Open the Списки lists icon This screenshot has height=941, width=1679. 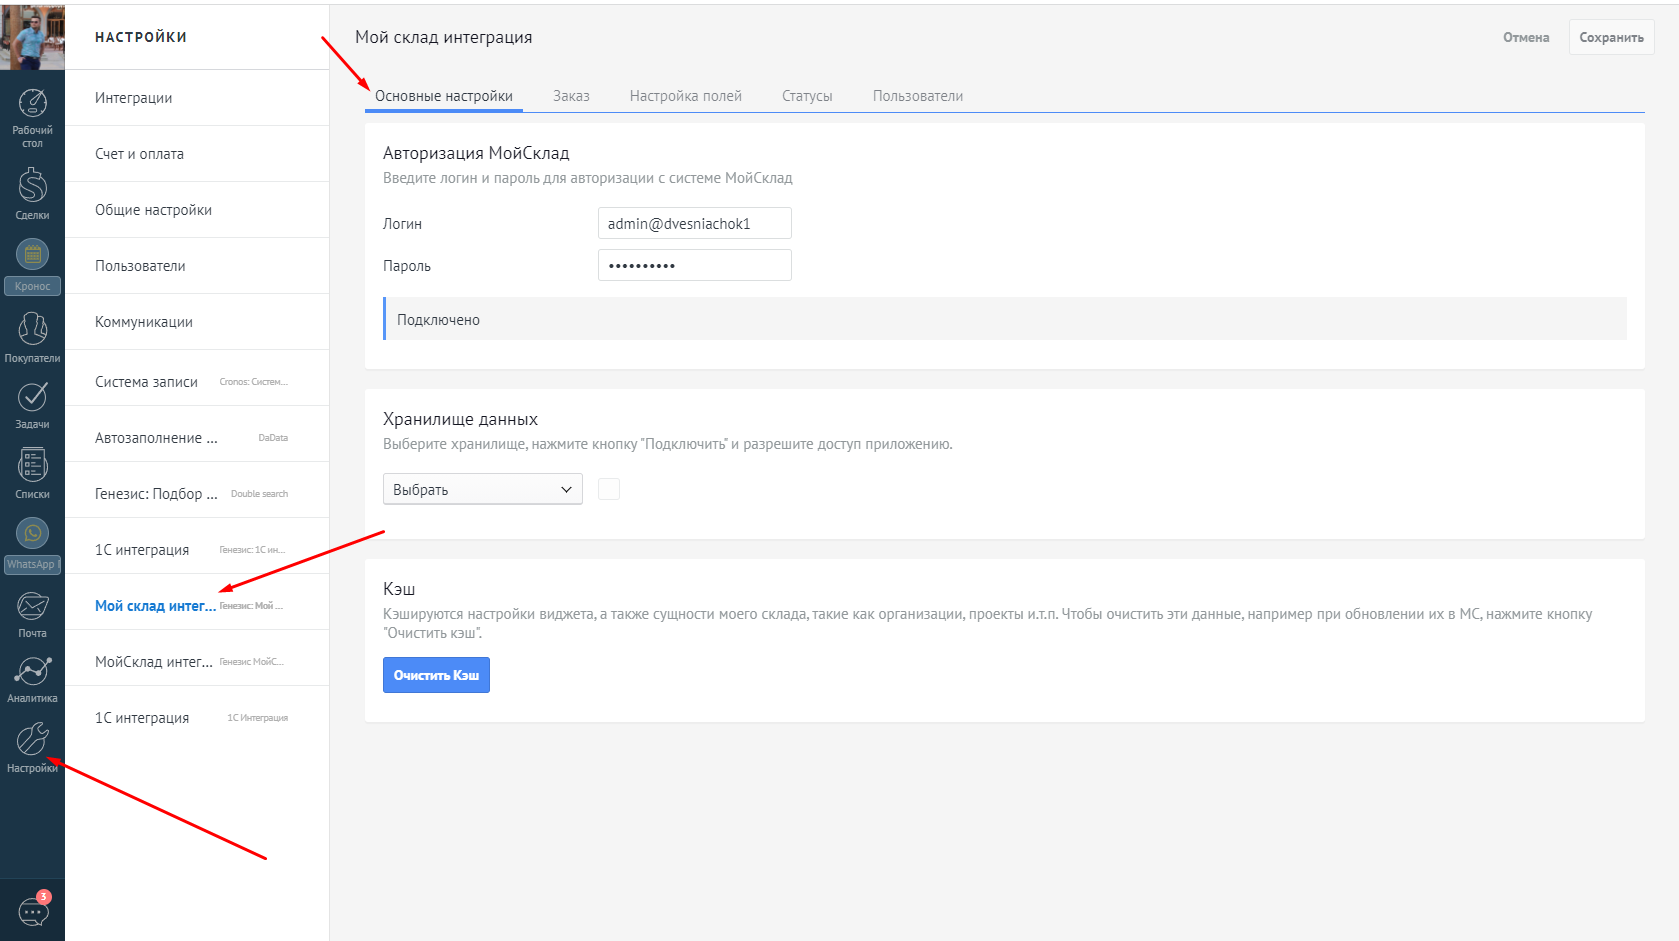tap(32, 466)
